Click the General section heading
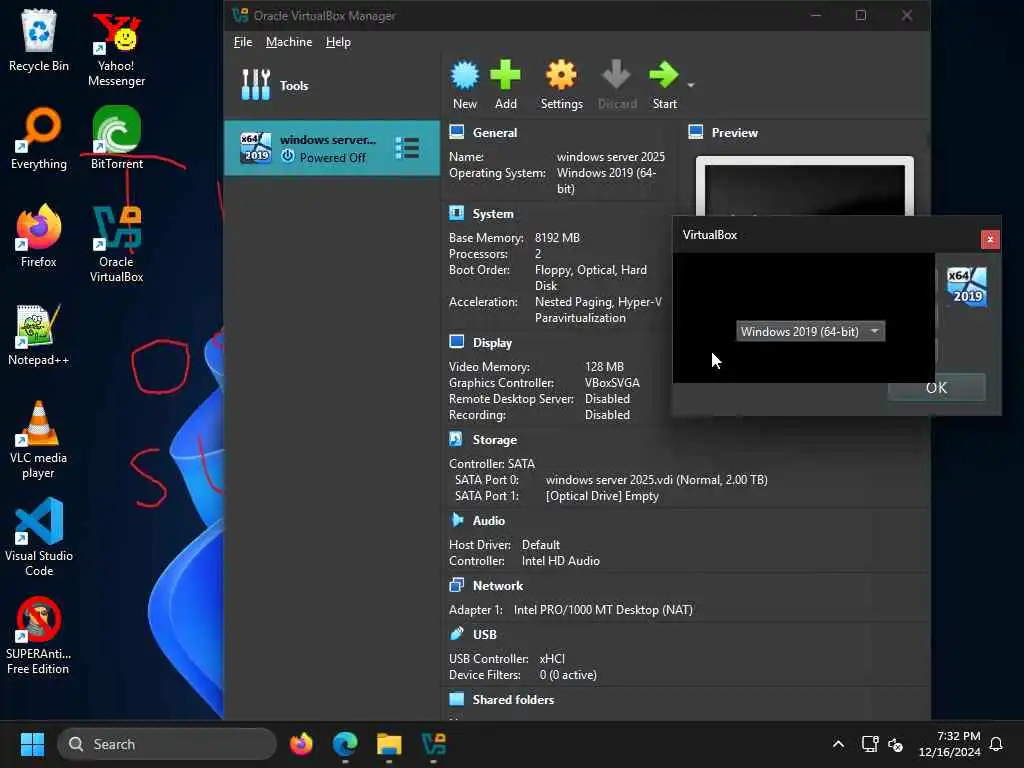 pos(495,133)
